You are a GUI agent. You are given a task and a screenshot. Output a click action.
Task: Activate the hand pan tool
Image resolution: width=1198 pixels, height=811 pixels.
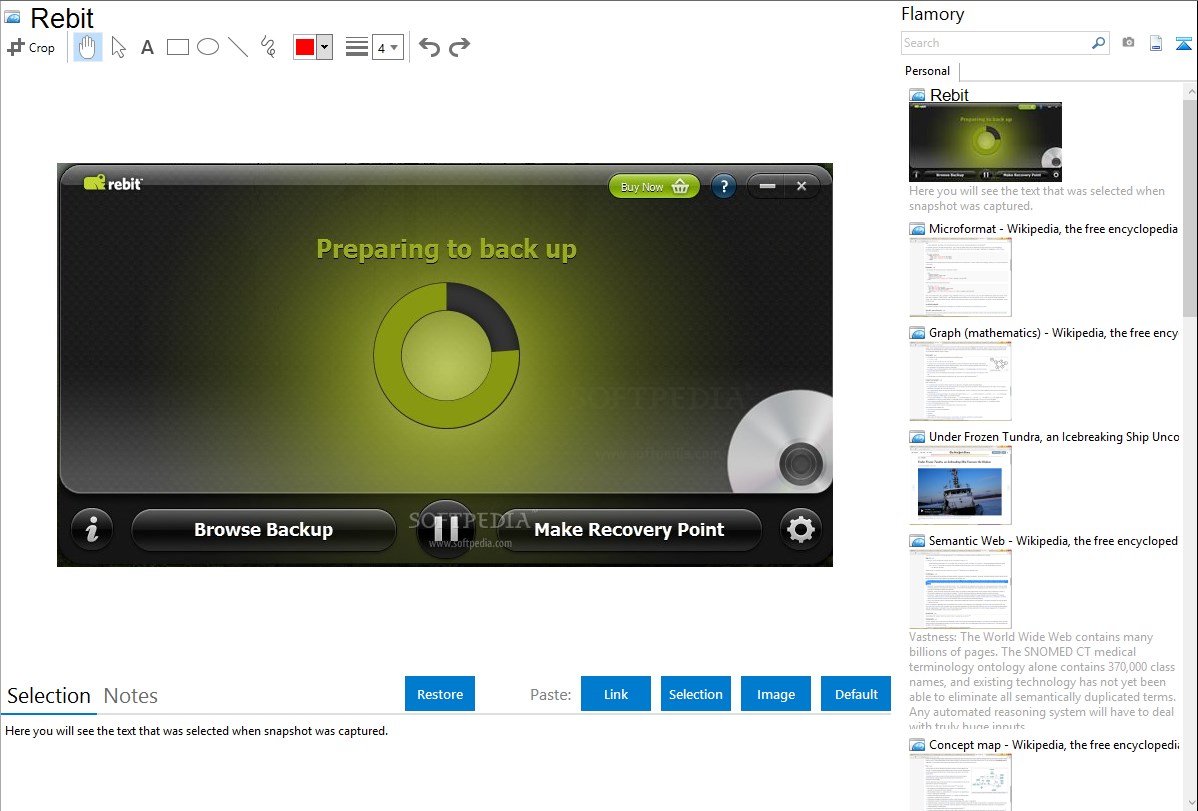87,47
